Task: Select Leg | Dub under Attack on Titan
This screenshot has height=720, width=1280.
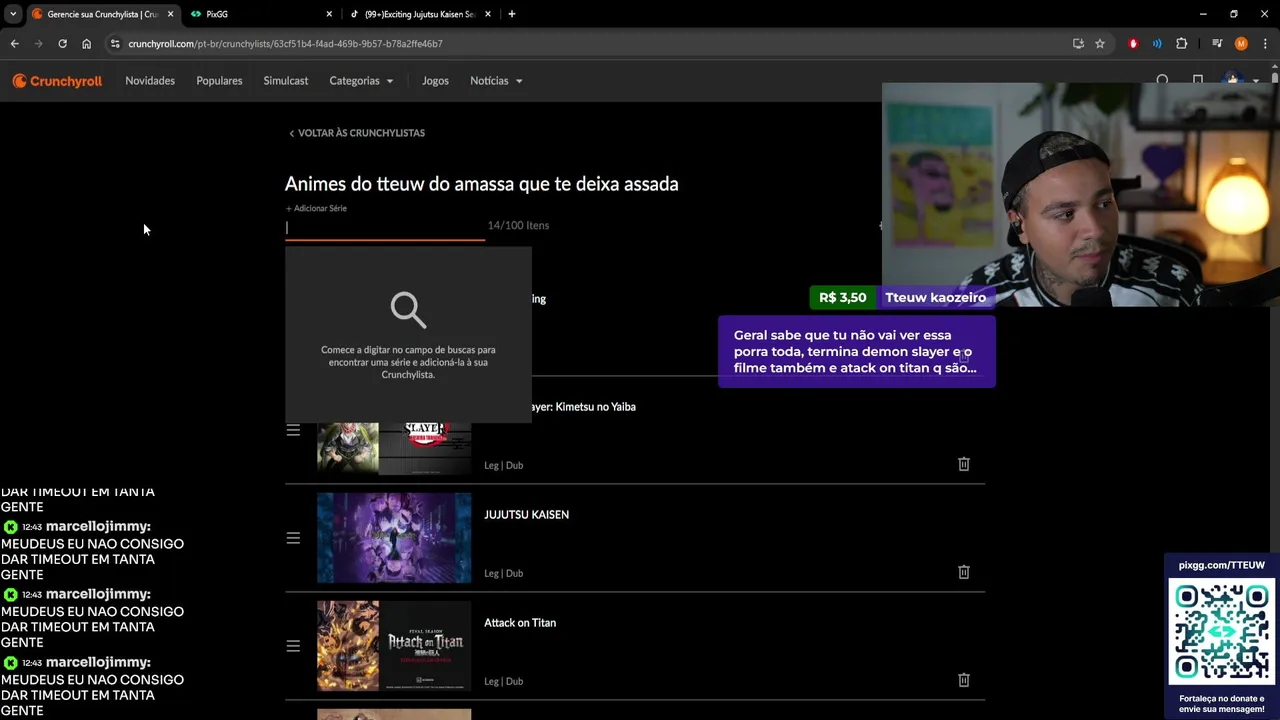Action: [503, 681]
